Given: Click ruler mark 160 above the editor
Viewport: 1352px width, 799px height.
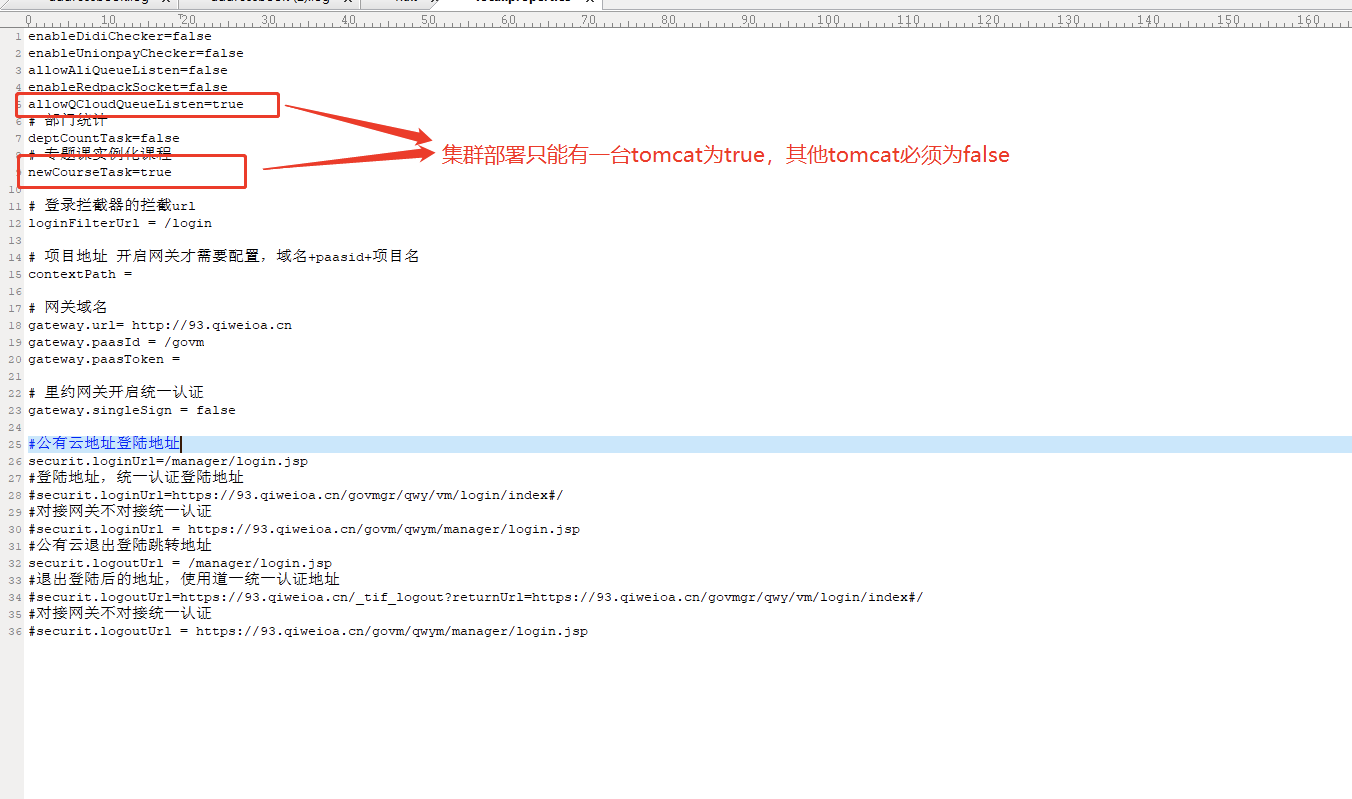Looking at the screenshot, I should (1307, 20).
